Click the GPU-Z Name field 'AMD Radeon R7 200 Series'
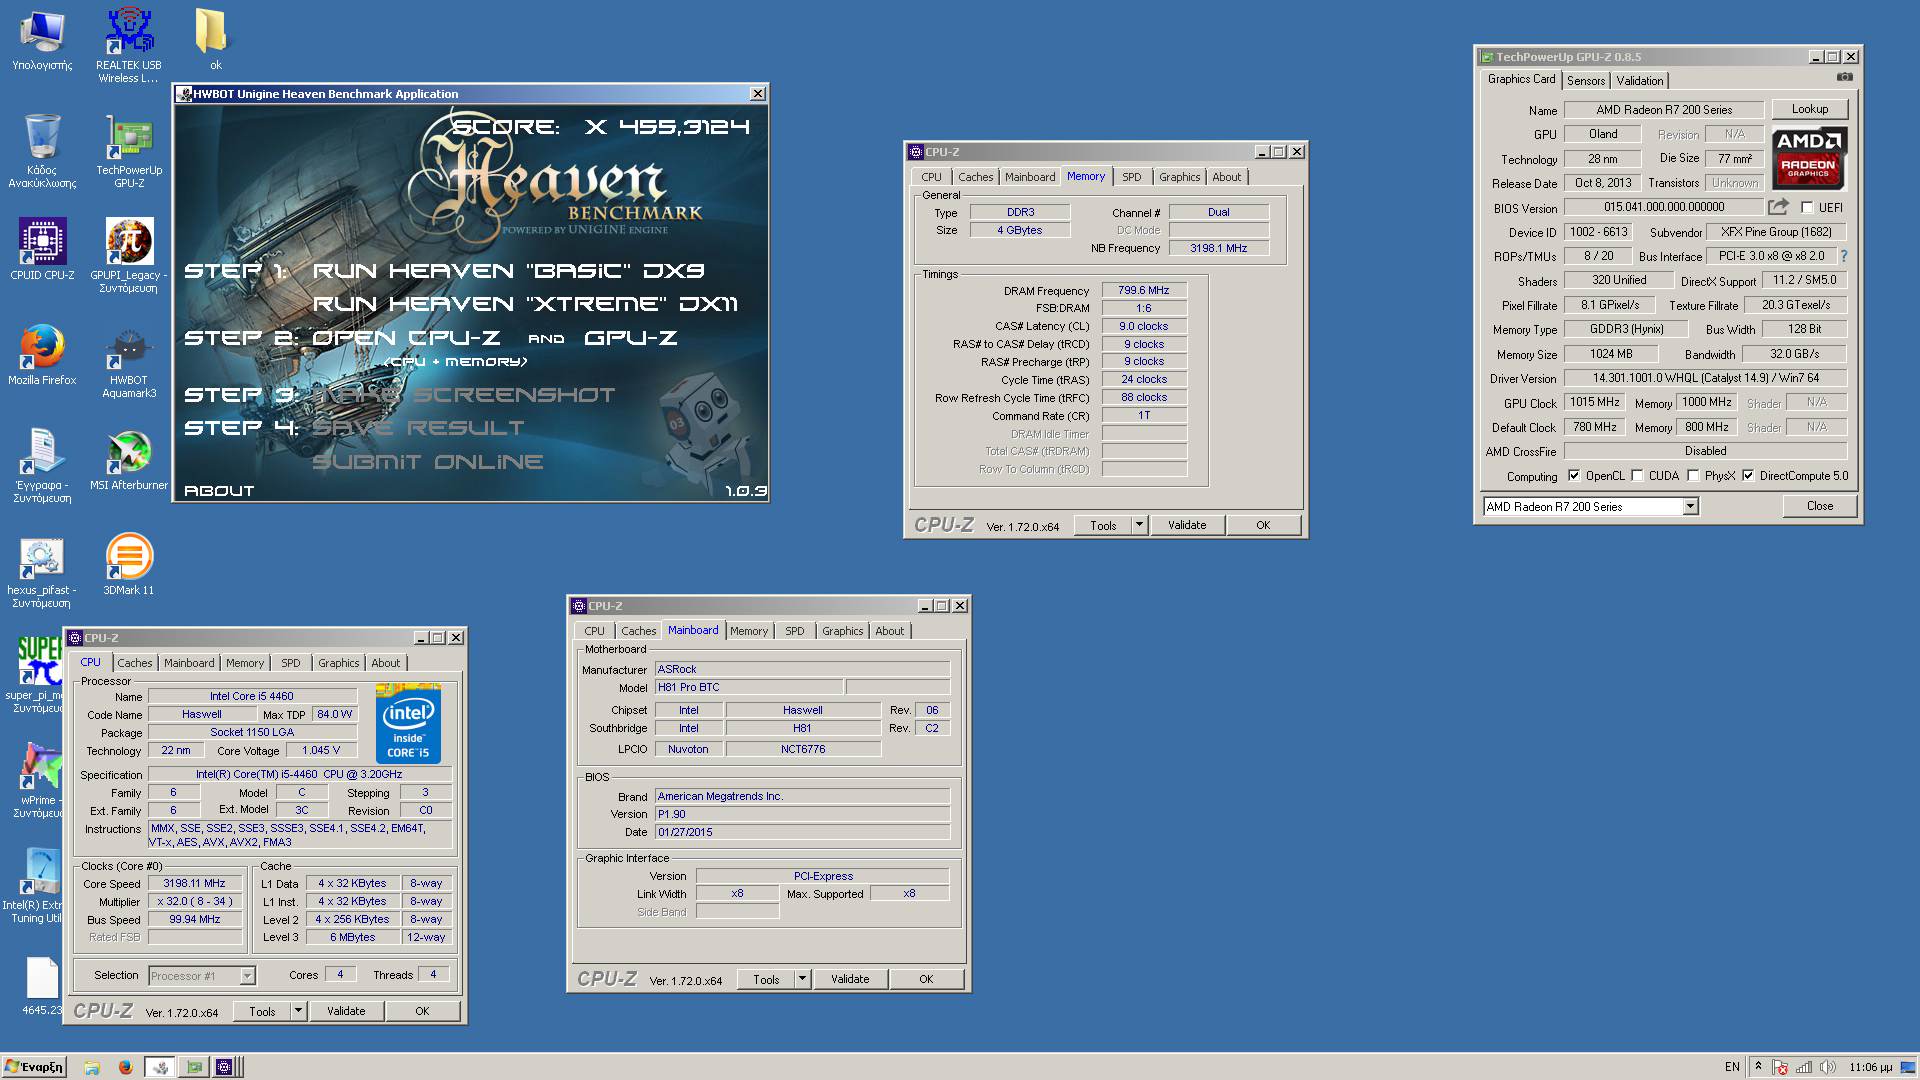This screenshot has height=1080, width=1920. tap(1664, 110)
